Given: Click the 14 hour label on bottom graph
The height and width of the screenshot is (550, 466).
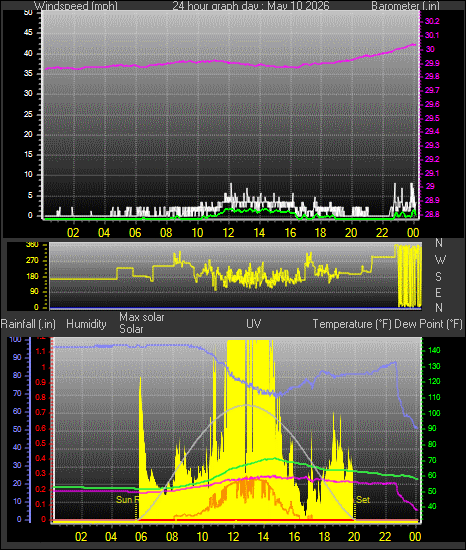Looking at the screenshot, I should click(x=263, y=537).
